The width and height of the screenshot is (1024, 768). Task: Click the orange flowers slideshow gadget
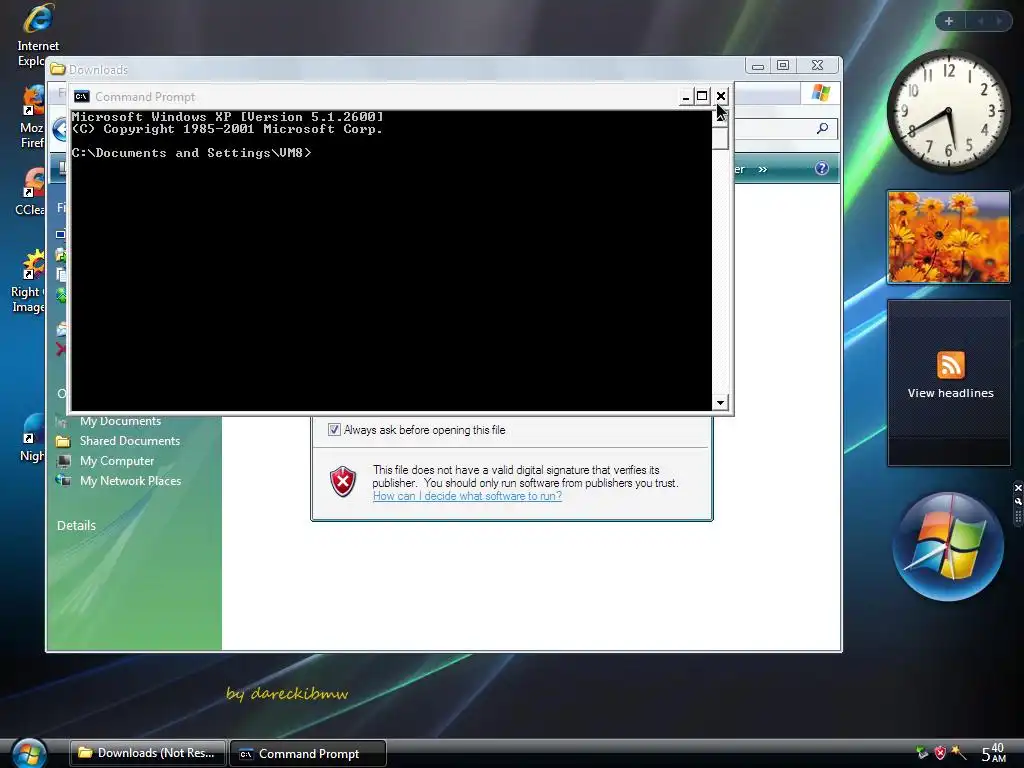(x=948, y=237)
